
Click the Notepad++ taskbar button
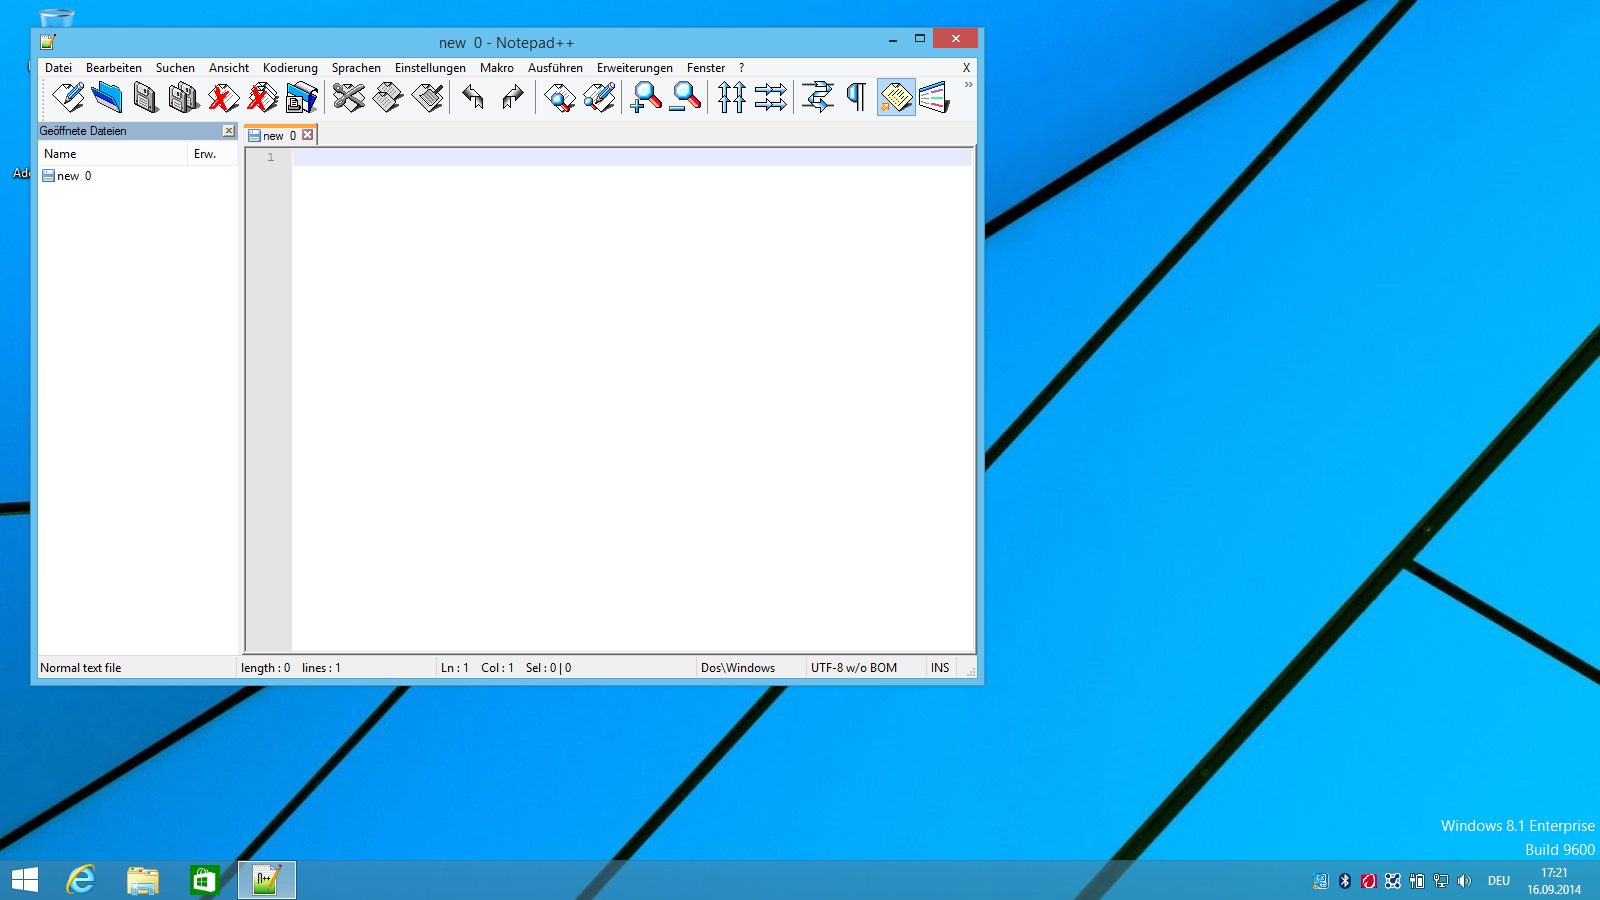pos(267,880)
